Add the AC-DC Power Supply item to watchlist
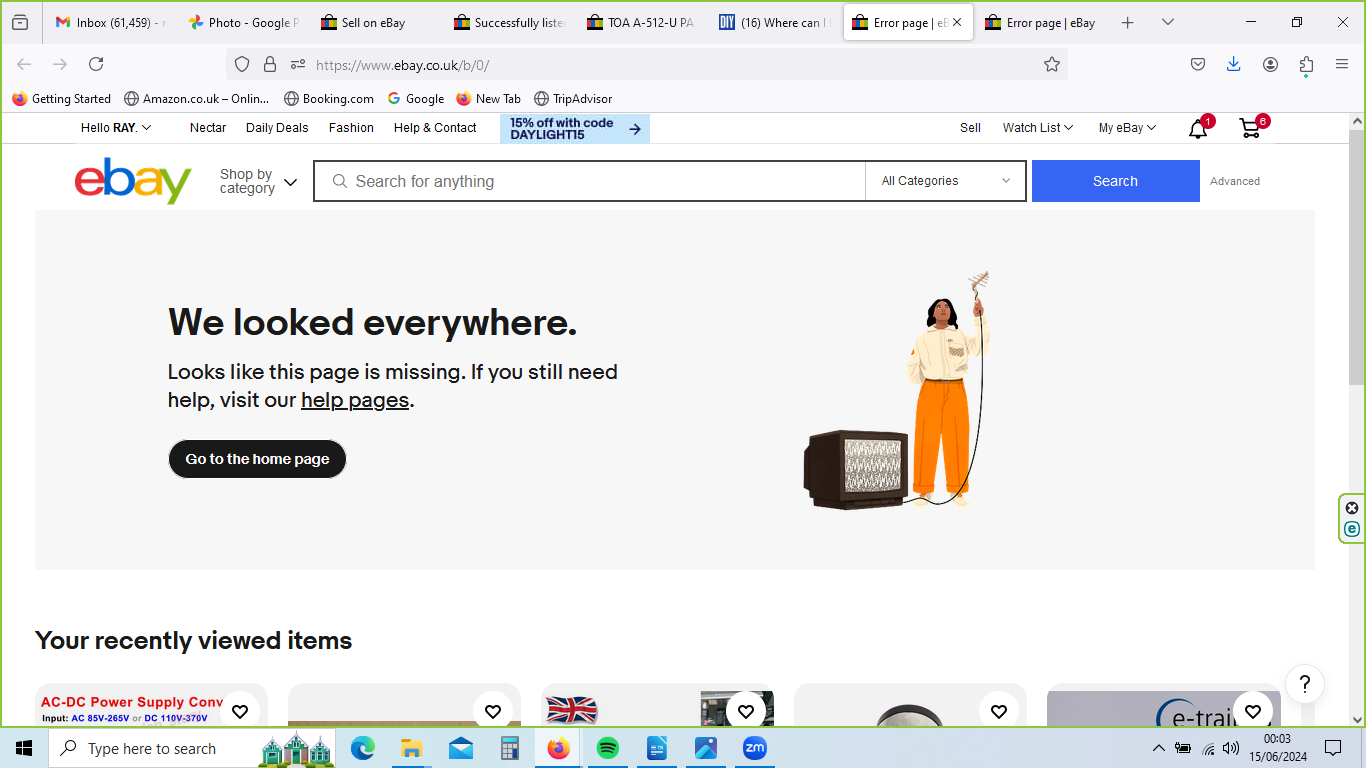 point(240,711)
